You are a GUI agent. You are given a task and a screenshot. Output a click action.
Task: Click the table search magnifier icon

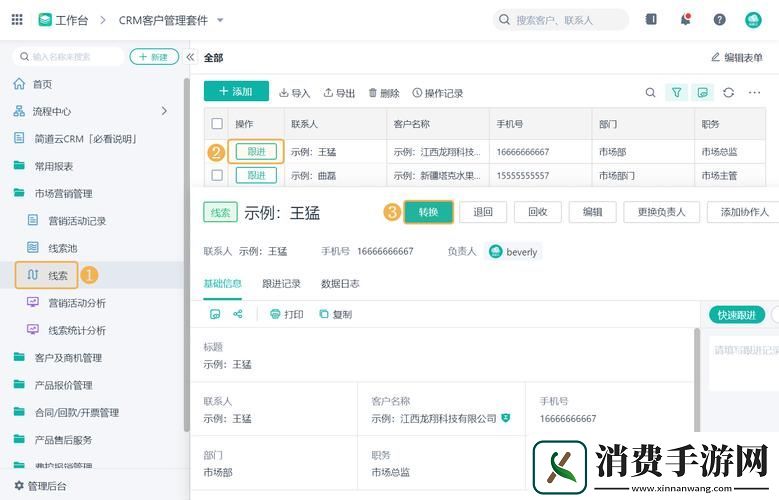coord(650,92)
